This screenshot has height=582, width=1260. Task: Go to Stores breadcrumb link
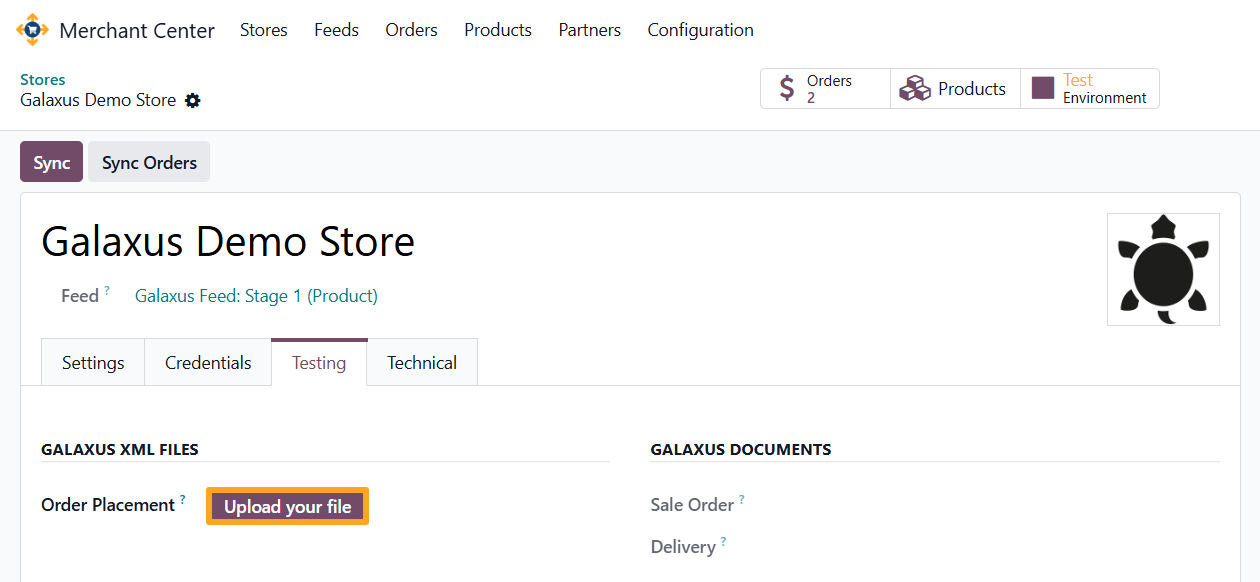pos(43,80)
